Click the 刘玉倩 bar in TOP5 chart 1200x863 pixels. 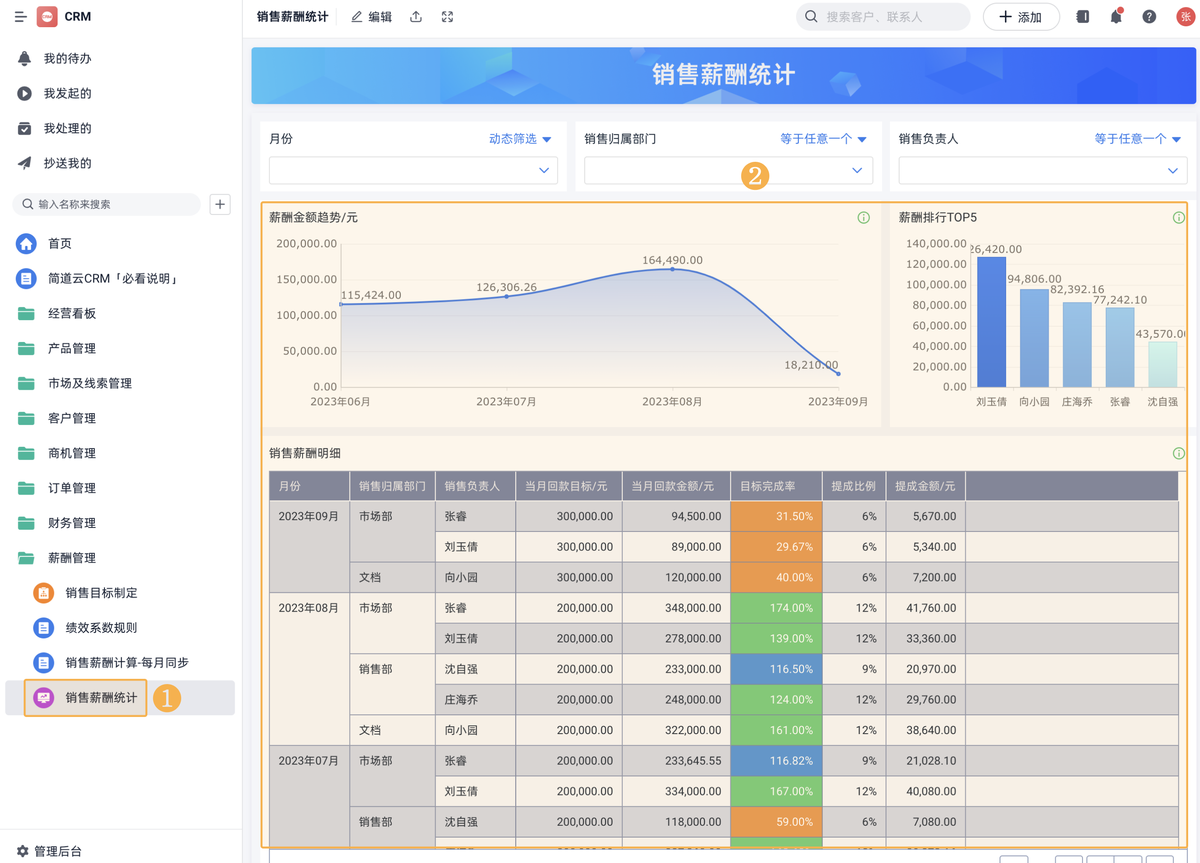[x=991, y=322]
